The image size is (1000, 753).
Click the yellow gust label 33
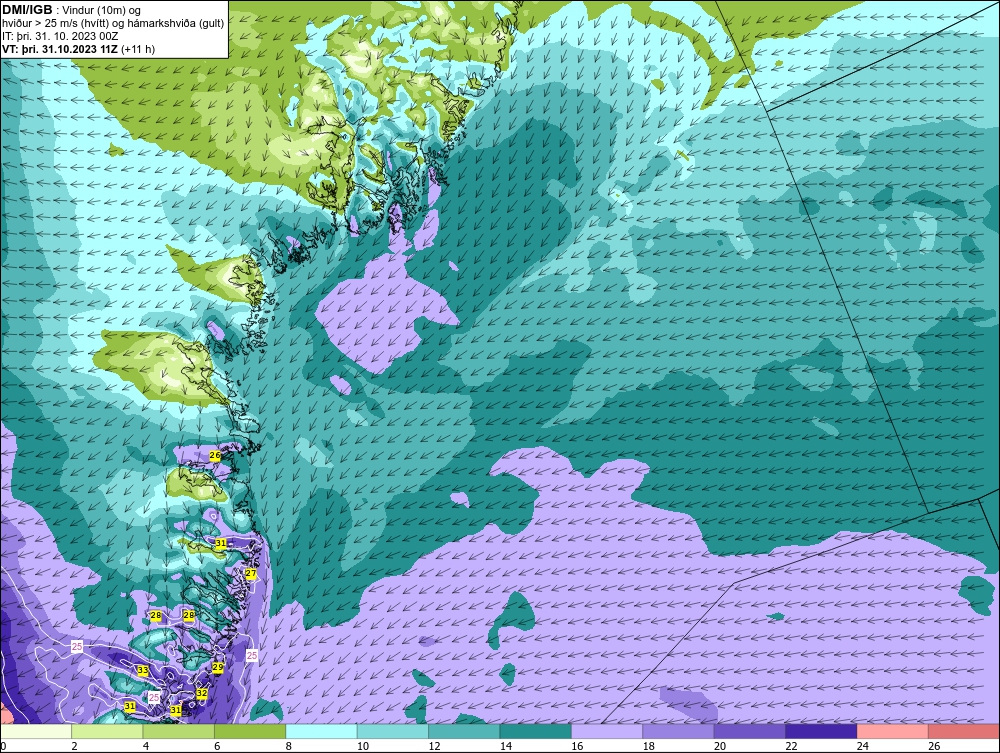coord(143,670)
